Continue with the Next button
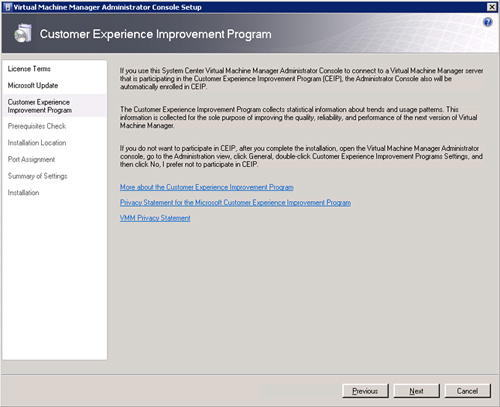The width and height of the screenshot is (500, 407). pos(417,391)
